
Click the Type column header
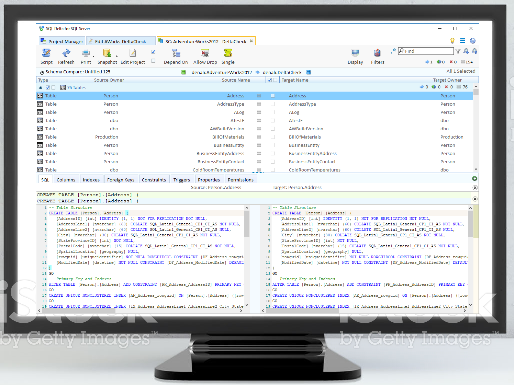tap(43, 80)
